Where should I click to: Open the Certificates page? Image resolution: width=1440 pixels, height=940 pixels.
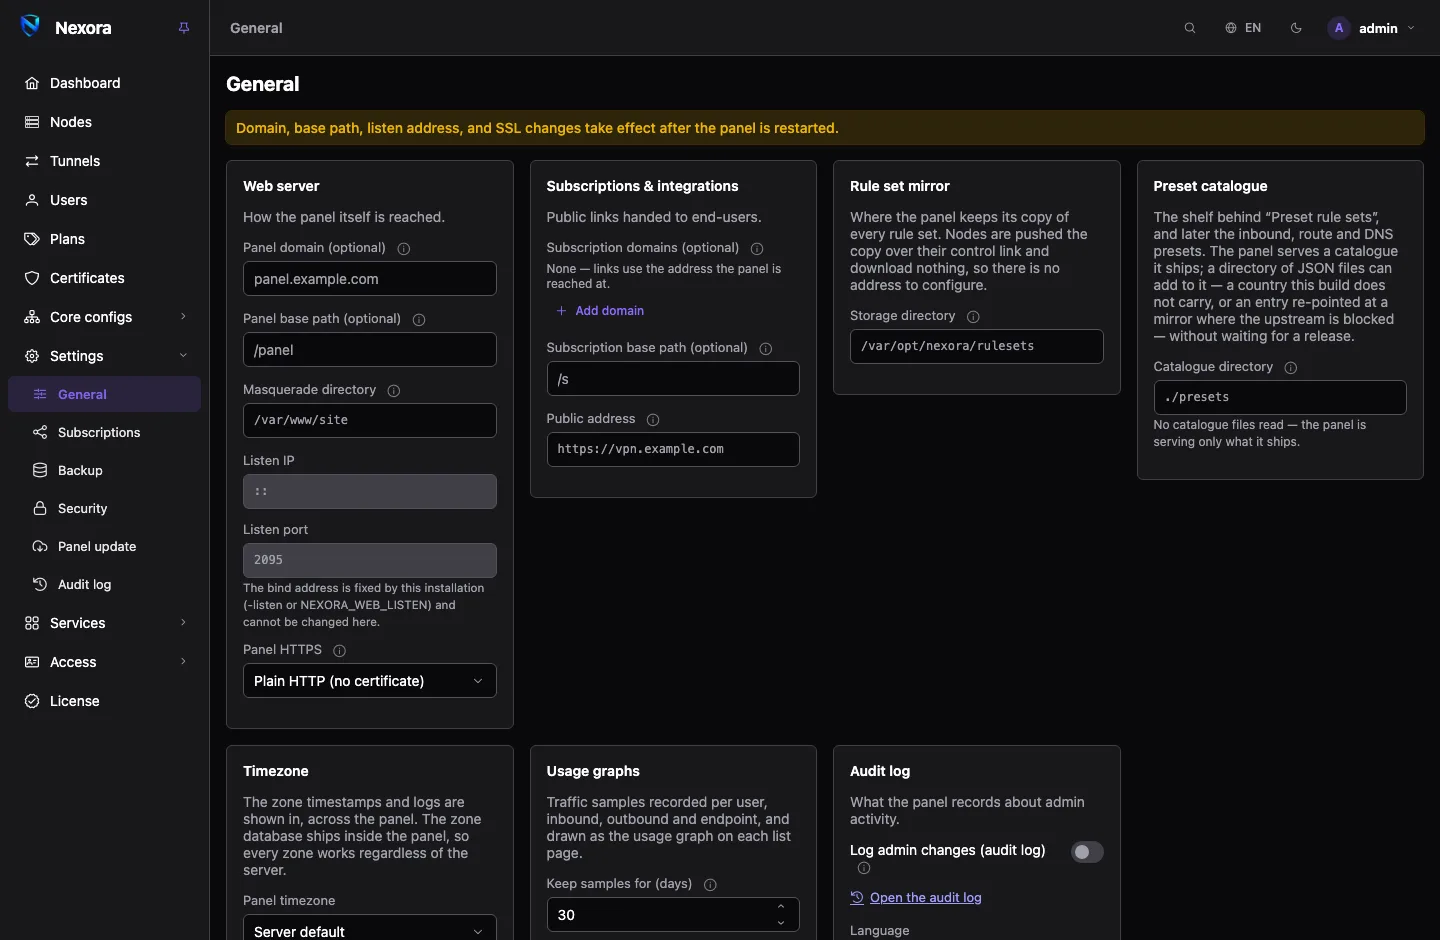click(105, 278)
